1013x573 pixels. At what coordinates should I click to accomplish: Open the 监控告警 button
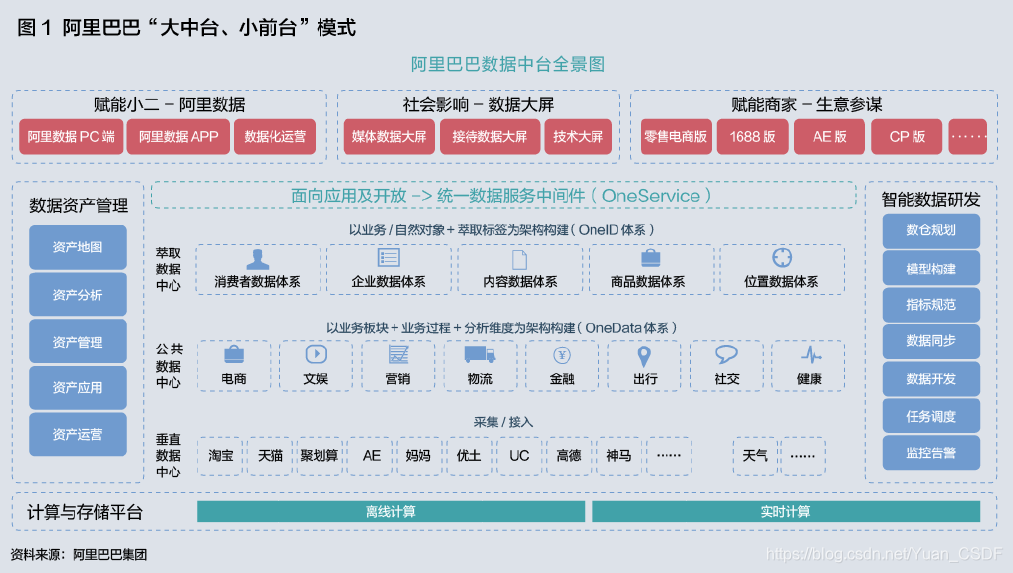(x=931, y=453)
